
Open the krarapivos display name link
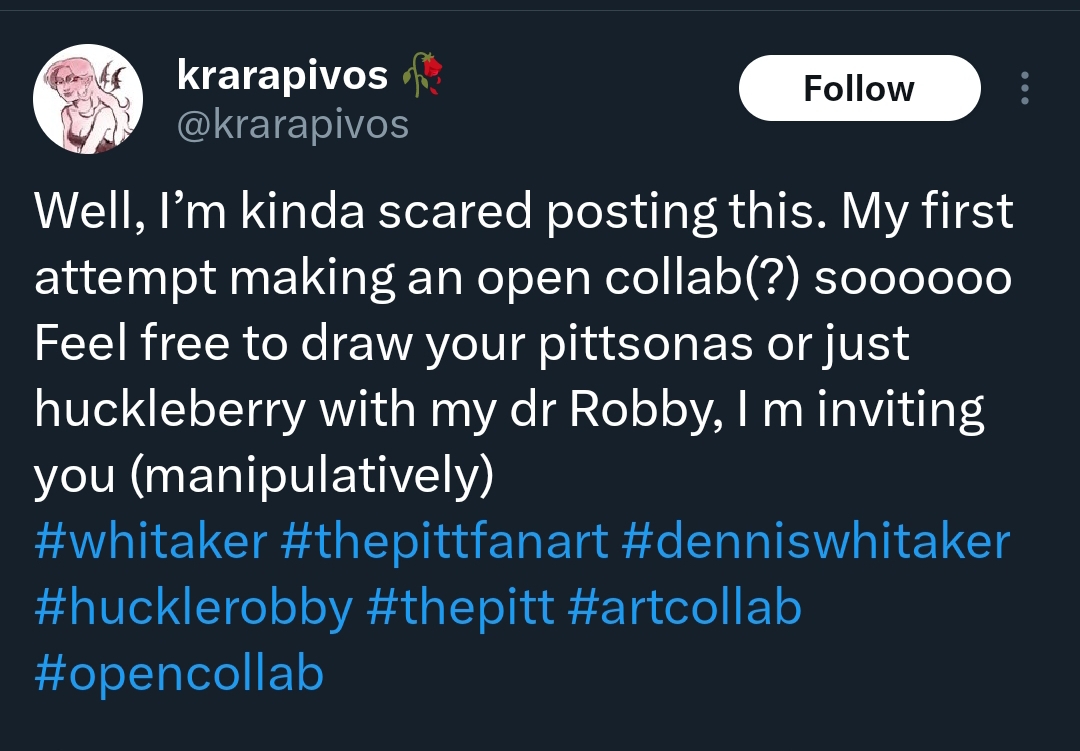tap(282, 75)
